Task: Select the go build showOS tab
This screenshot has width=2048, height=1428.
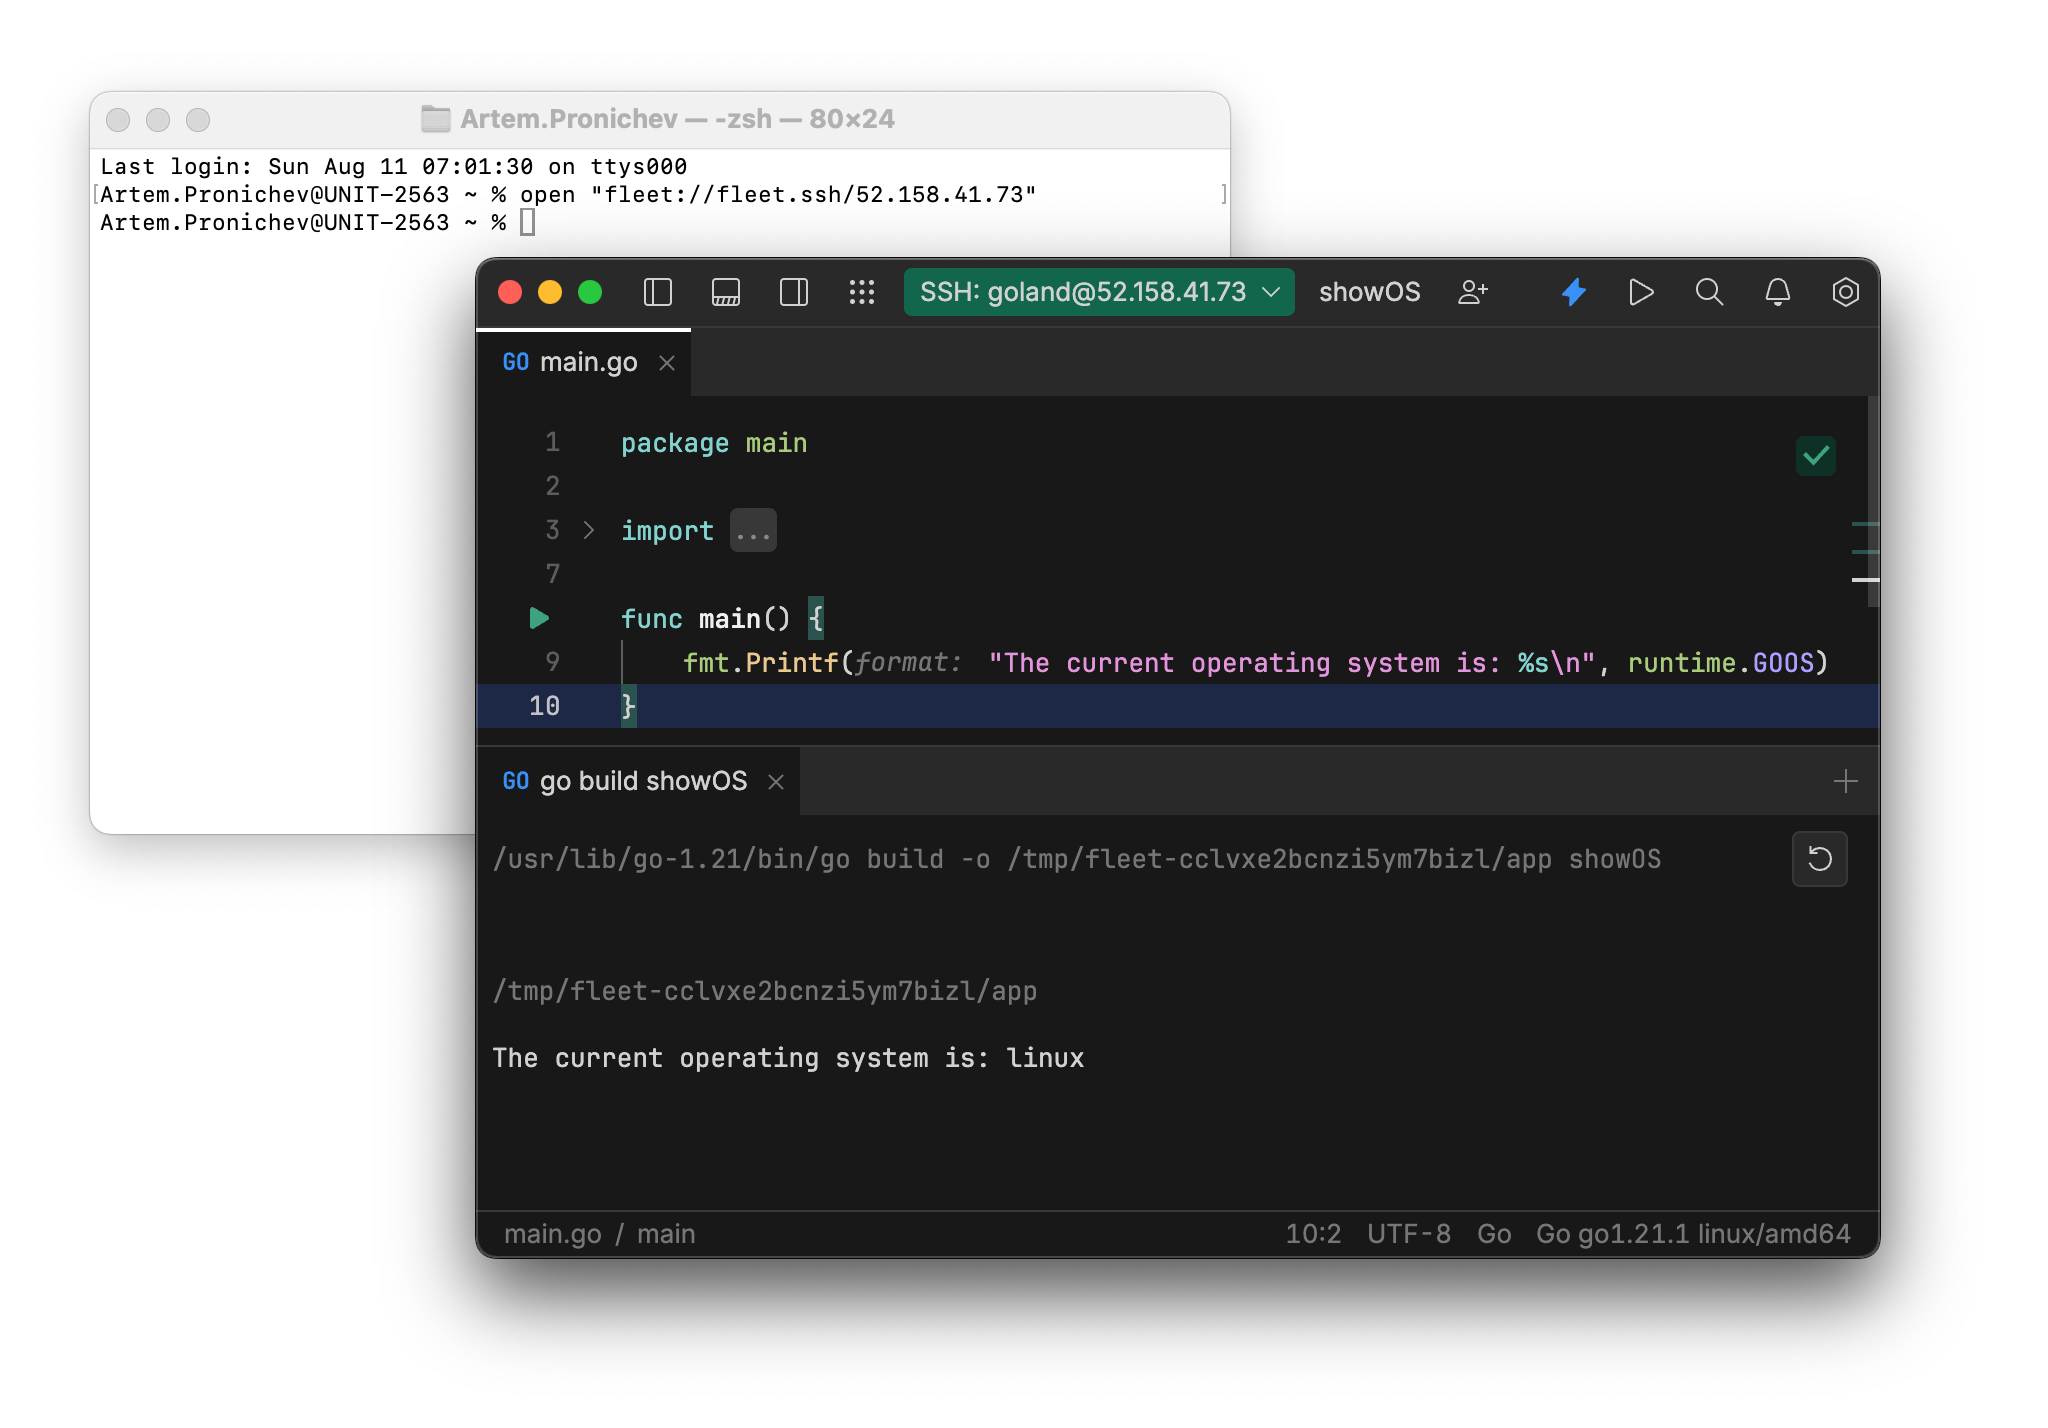Action: tap(643, 781)
